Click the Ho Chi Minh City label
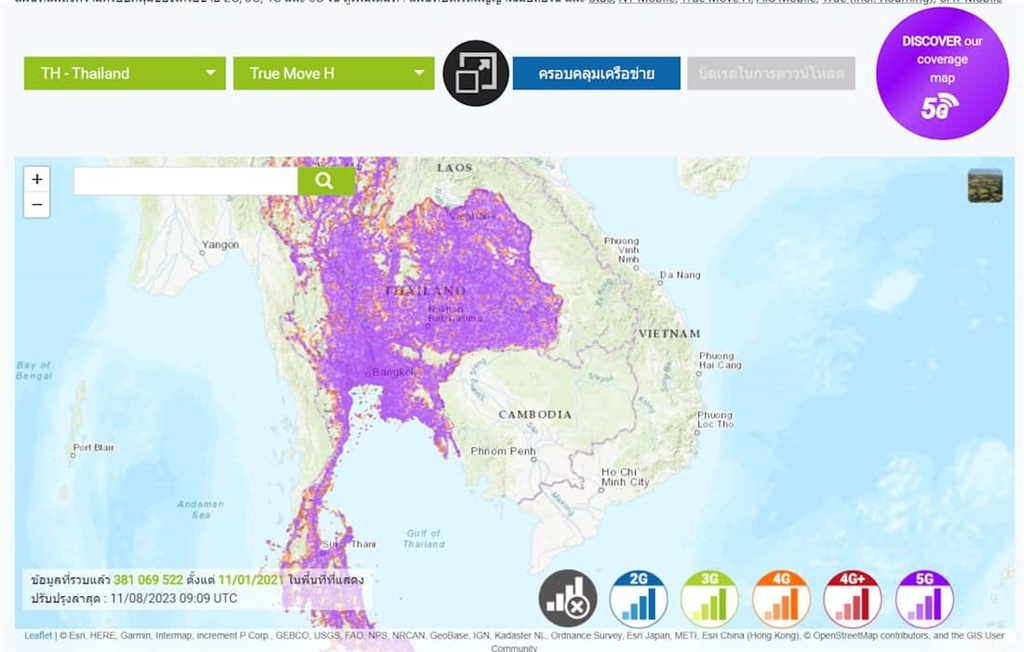This screenshot has width=1024, height=652. (x=625, y=477)
